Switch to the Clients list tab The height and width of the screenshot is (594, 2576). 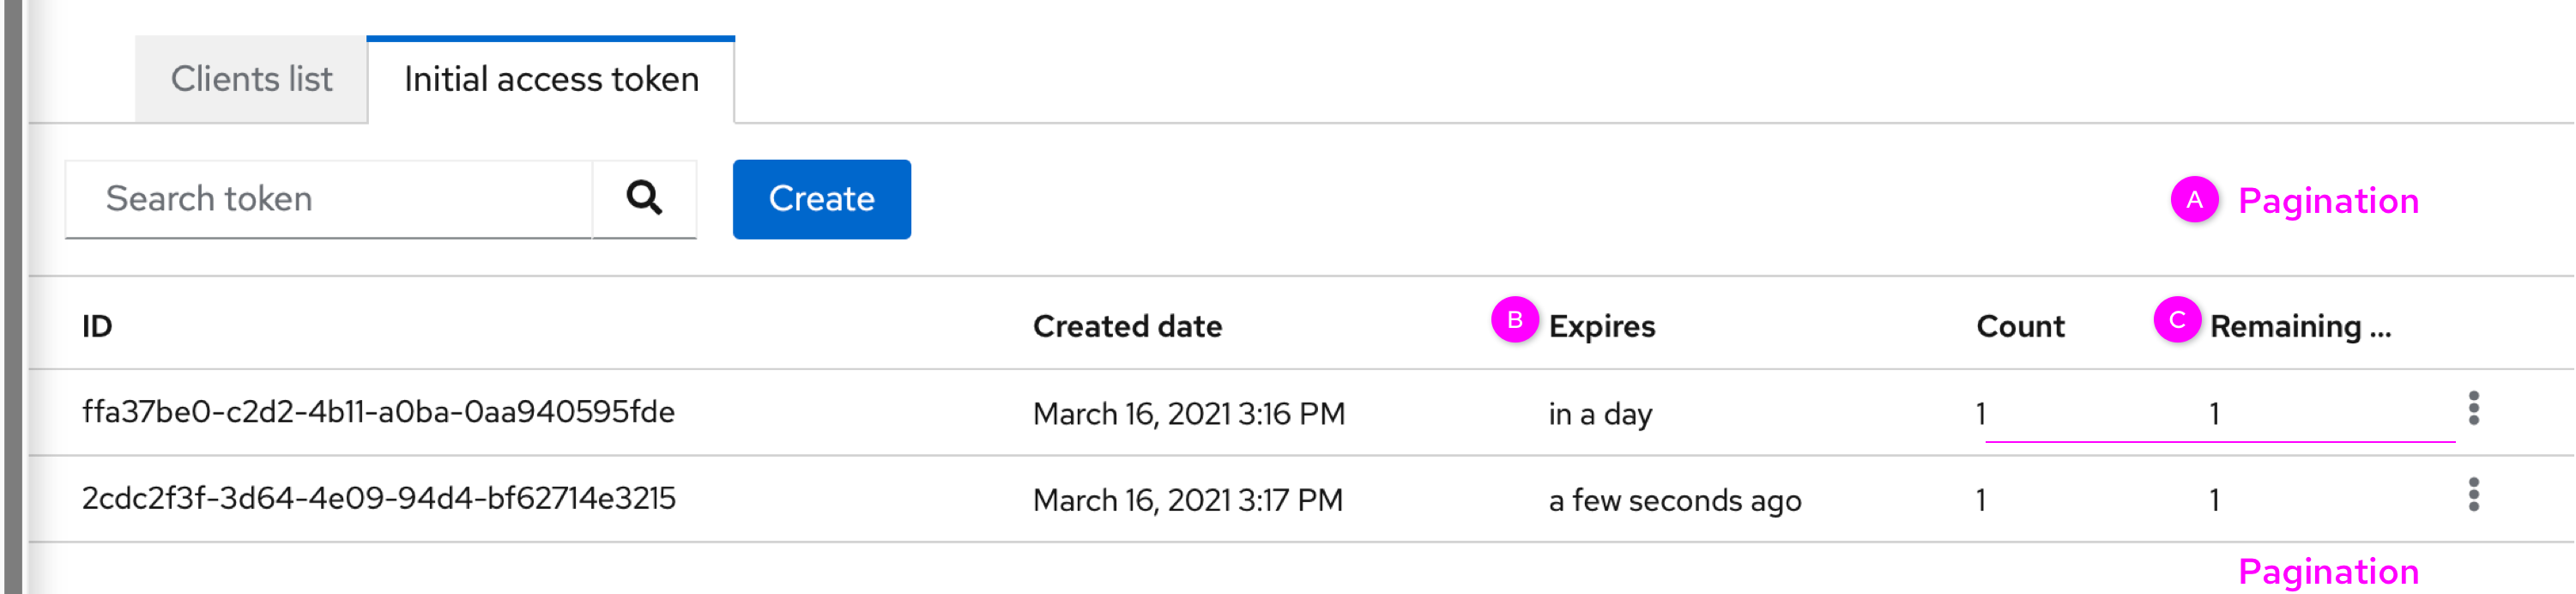251,79
